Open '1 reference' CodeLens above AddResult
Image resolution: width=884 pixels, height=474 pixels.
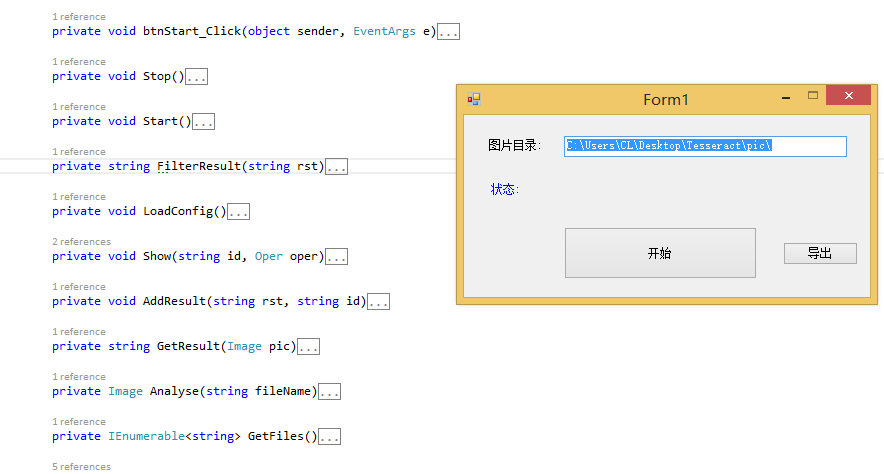coord(79,287)
